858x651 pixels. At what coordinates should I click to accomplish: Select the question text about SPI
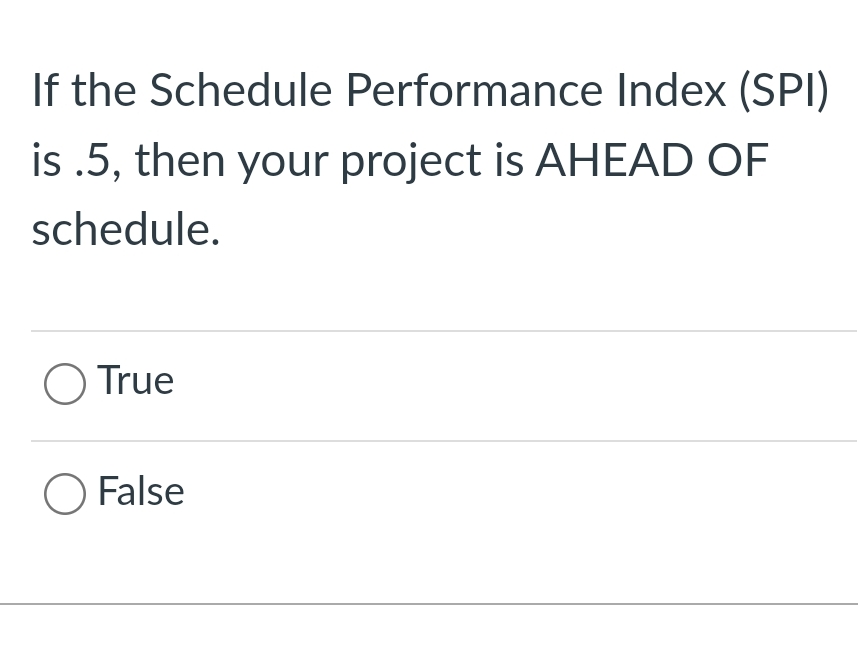pyautogui.click(x=430, y=160)
